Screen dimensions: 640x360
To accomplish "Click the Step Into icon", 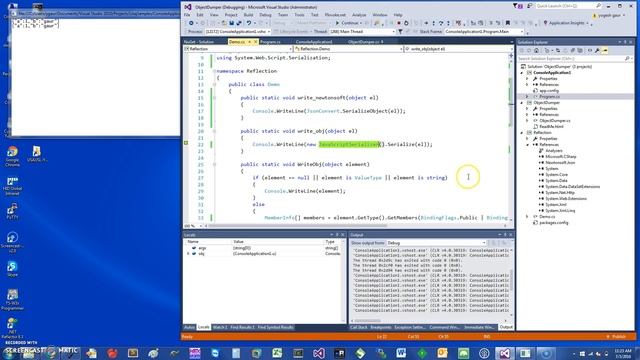I will (x=433, y=23).
